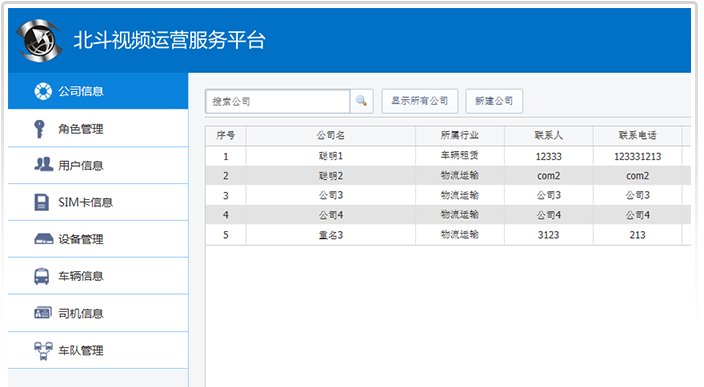Click phone cell 123331213
Screen dimensions: 704x387
click(638, 156)
